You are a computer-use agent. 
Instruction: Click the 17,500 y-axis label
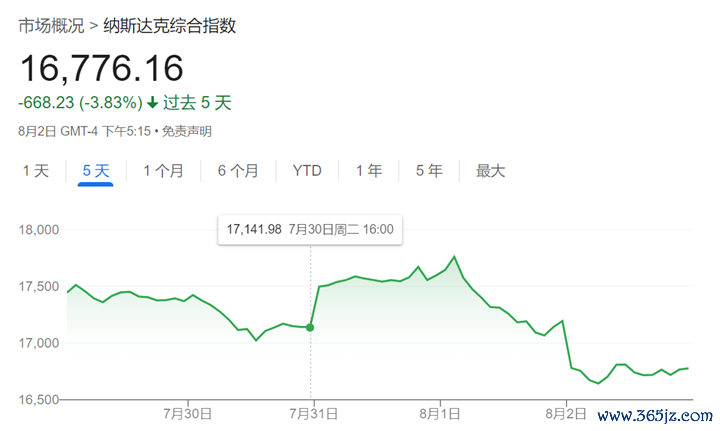[39, 286]
